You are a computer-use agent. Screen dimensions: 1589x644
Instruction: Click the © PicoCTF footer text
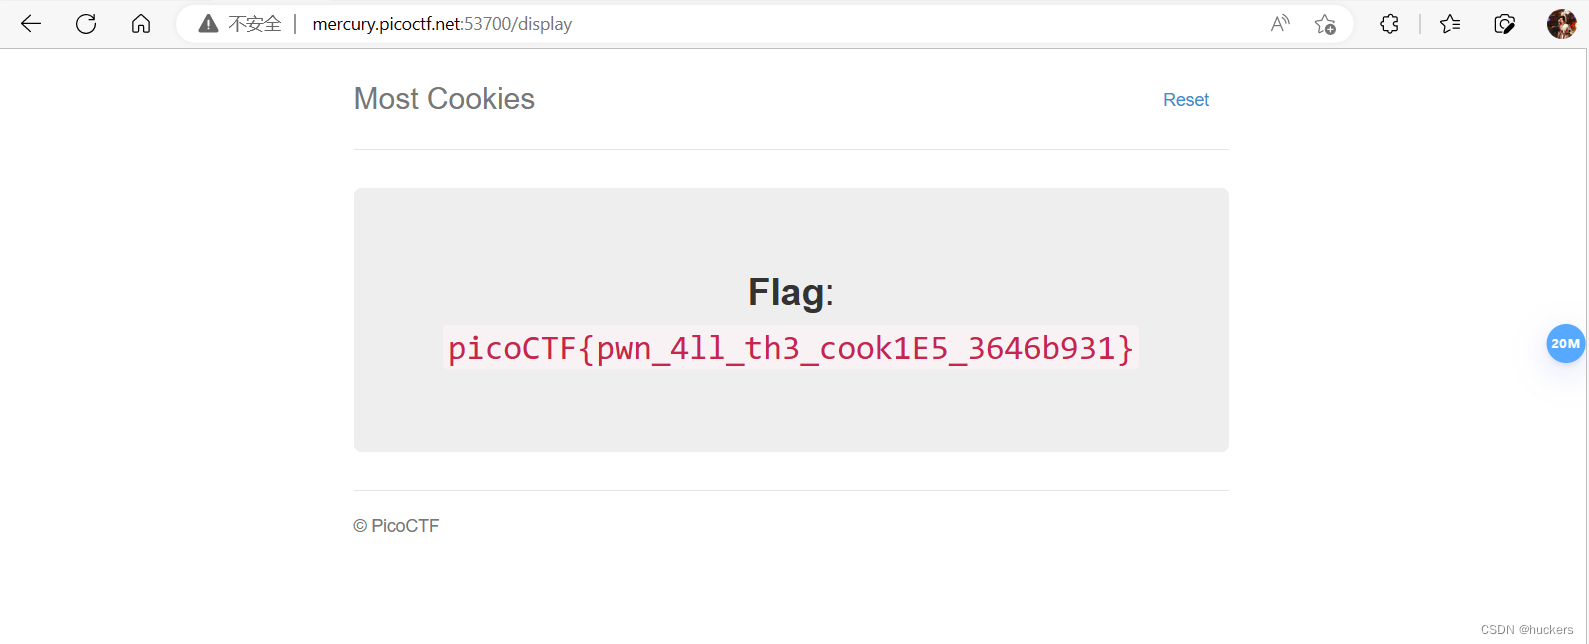coord(396,525)
